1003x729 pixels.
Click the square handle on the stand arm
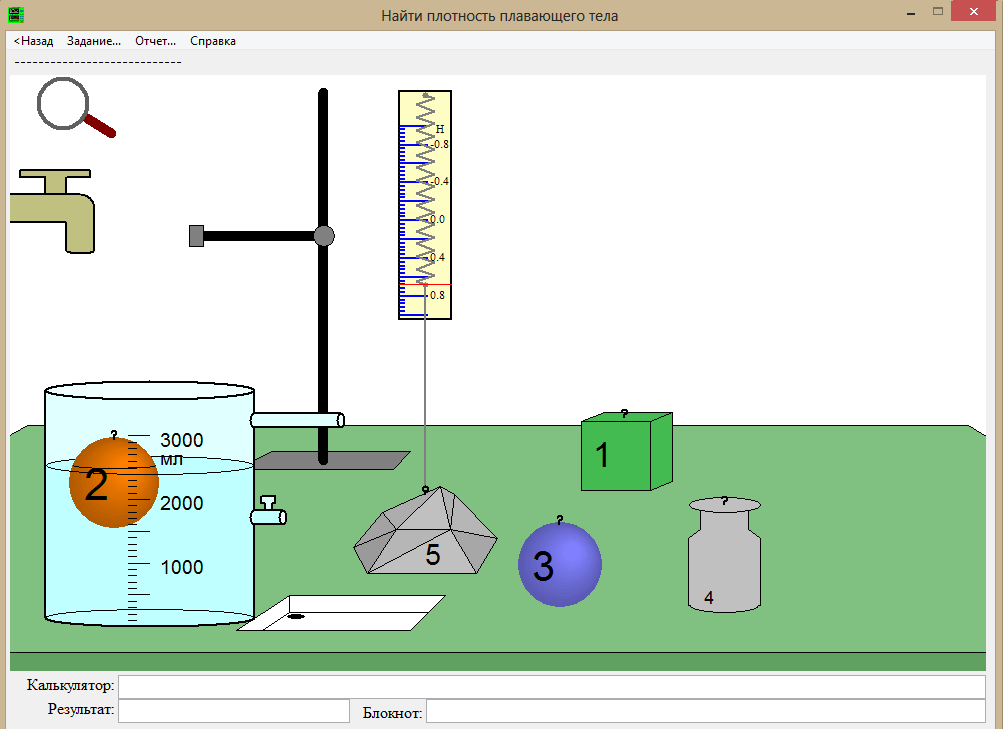[x=197, y=236]
